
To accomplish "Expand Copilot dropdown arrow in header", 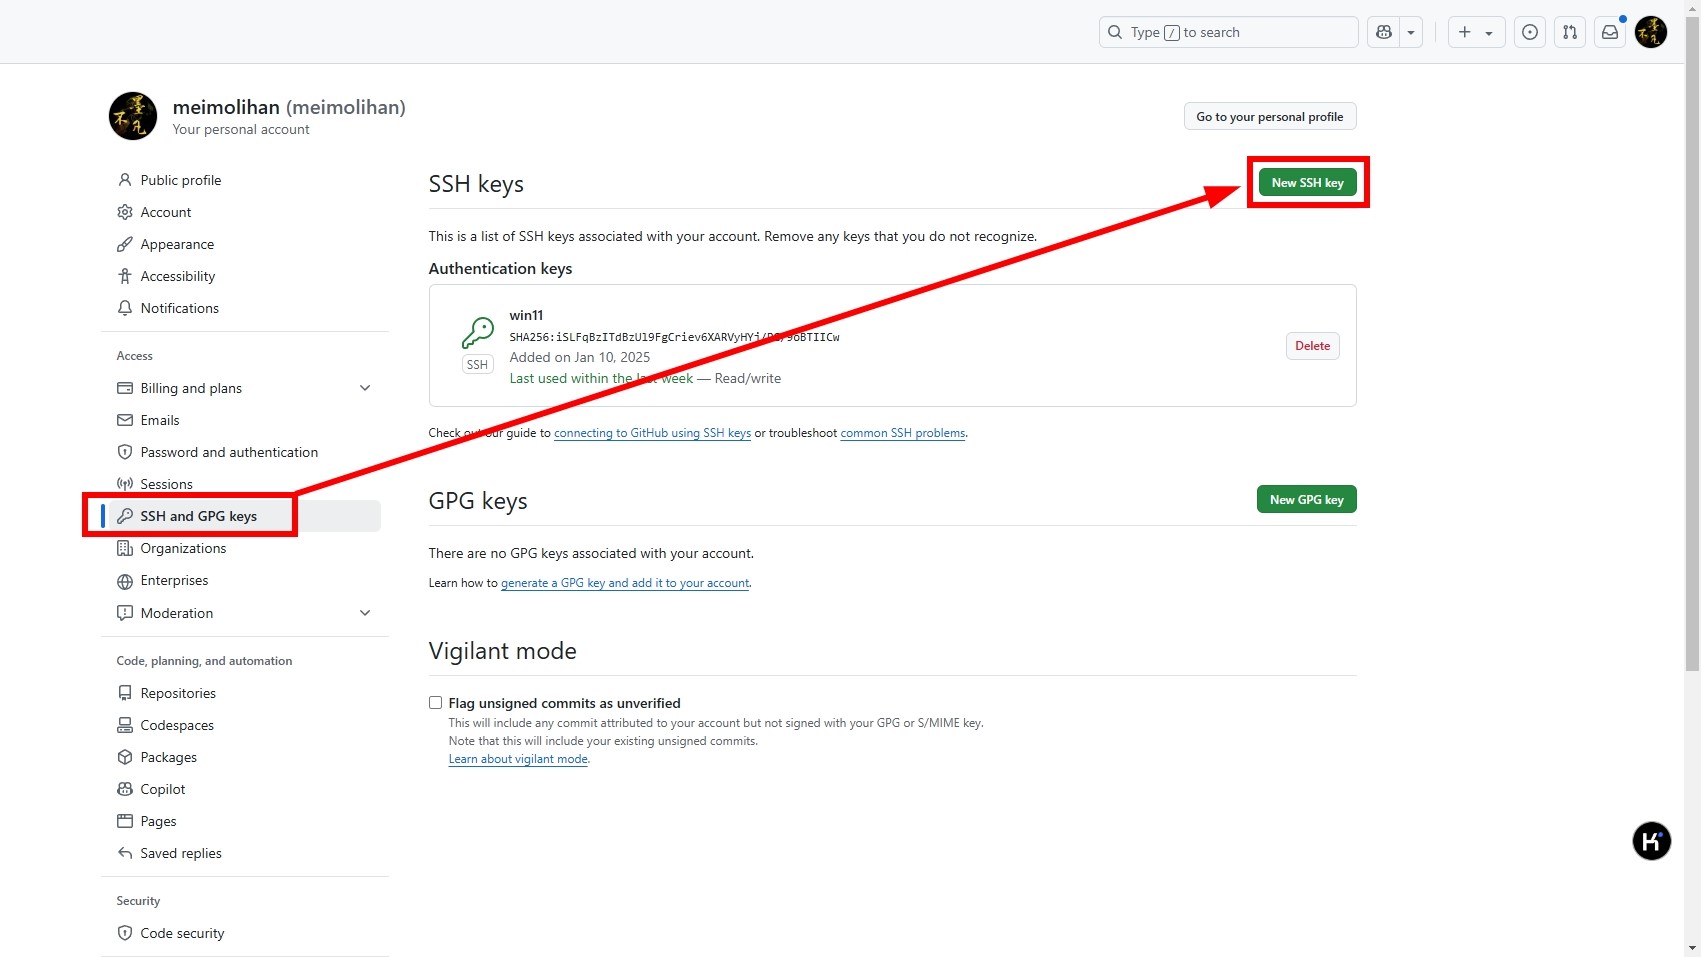I will tap(1411, 32).
